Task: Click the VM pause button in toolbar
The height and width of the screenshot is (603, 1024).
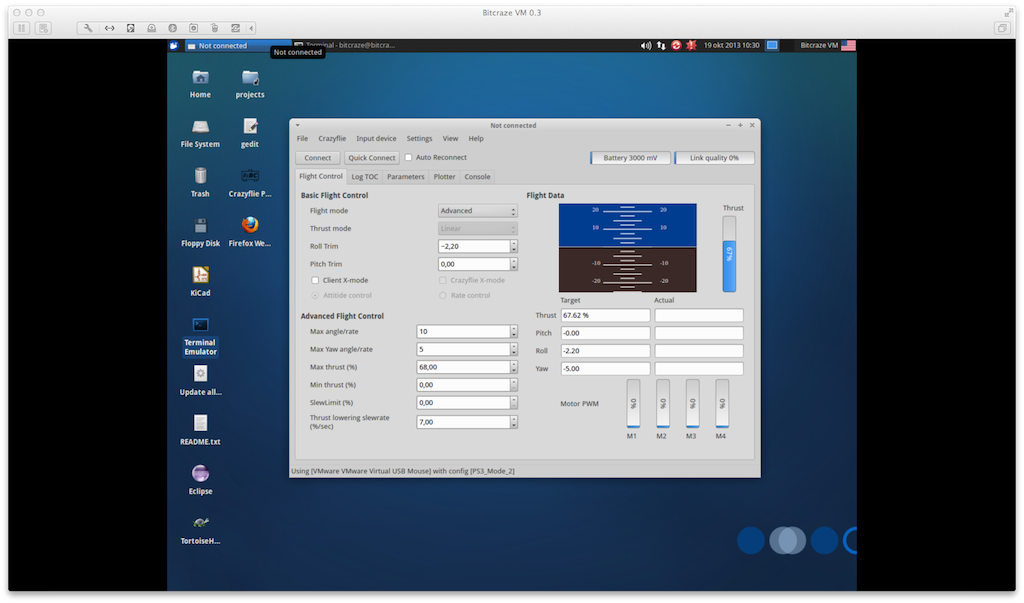Action: click(x=22, y=28)
